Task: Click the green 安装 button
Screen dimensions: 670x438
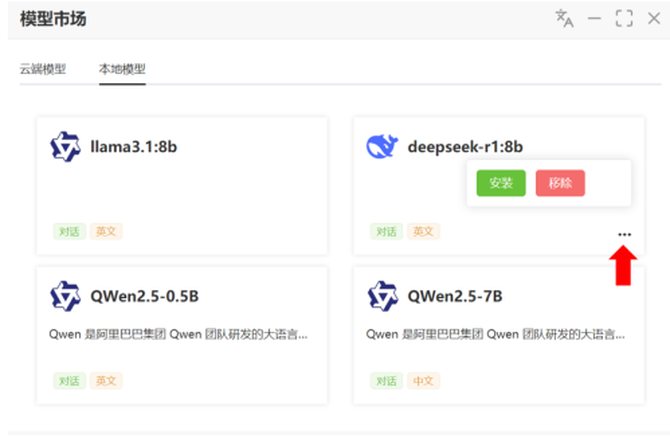Action: point(501,183)
